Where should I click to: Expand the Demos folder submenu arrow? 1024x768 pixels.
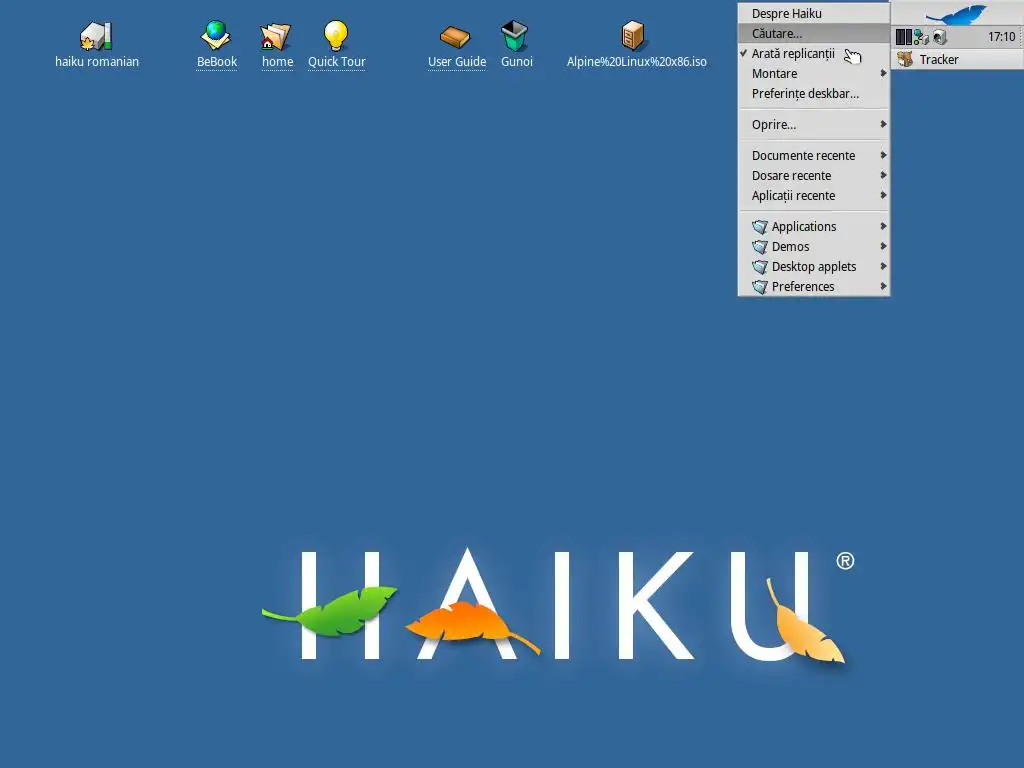(883, 246)
